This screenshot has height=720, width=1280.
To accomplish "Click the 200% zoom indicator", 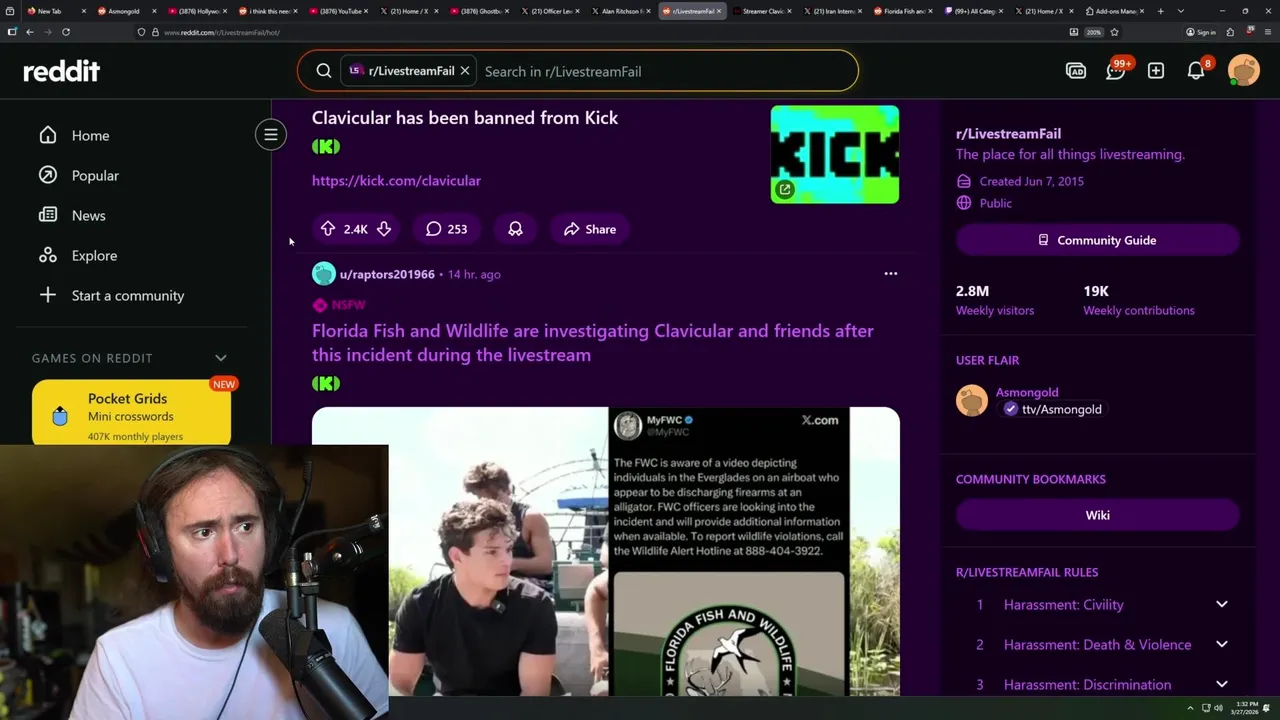I will (x=1094, y=32).
